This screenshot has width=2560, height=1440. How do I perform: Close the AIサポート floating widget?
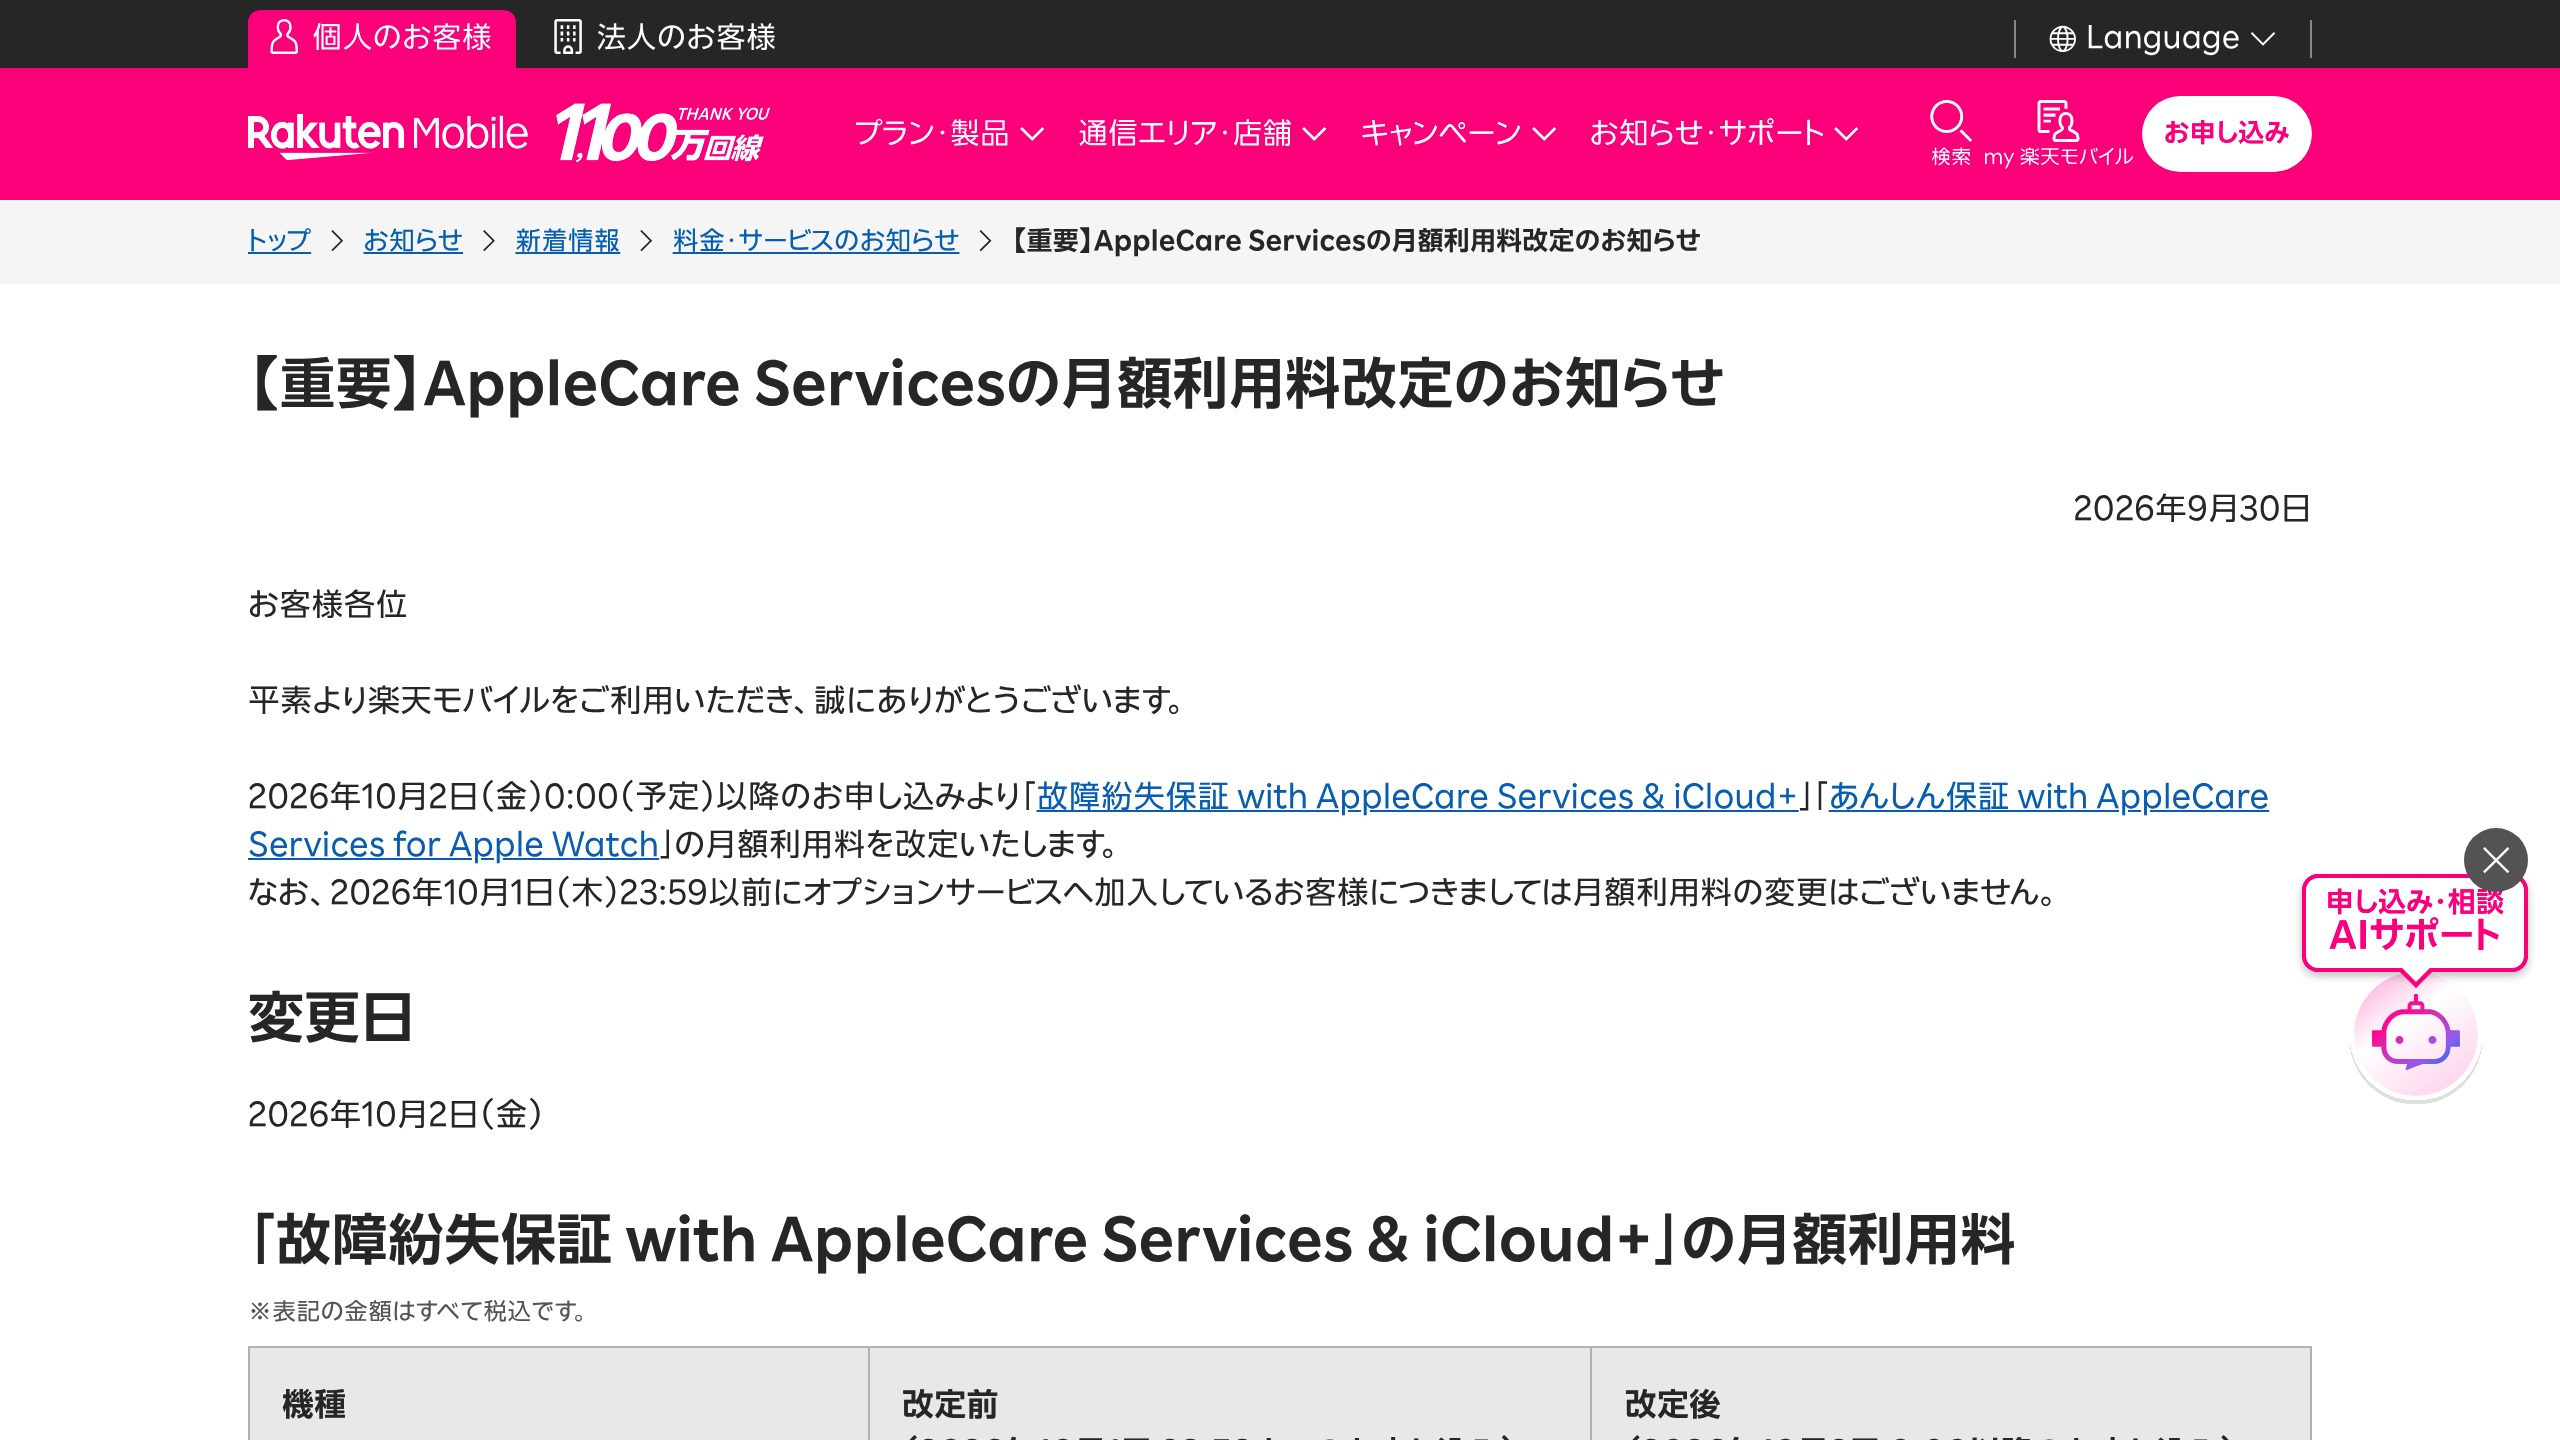(2495, 859)
